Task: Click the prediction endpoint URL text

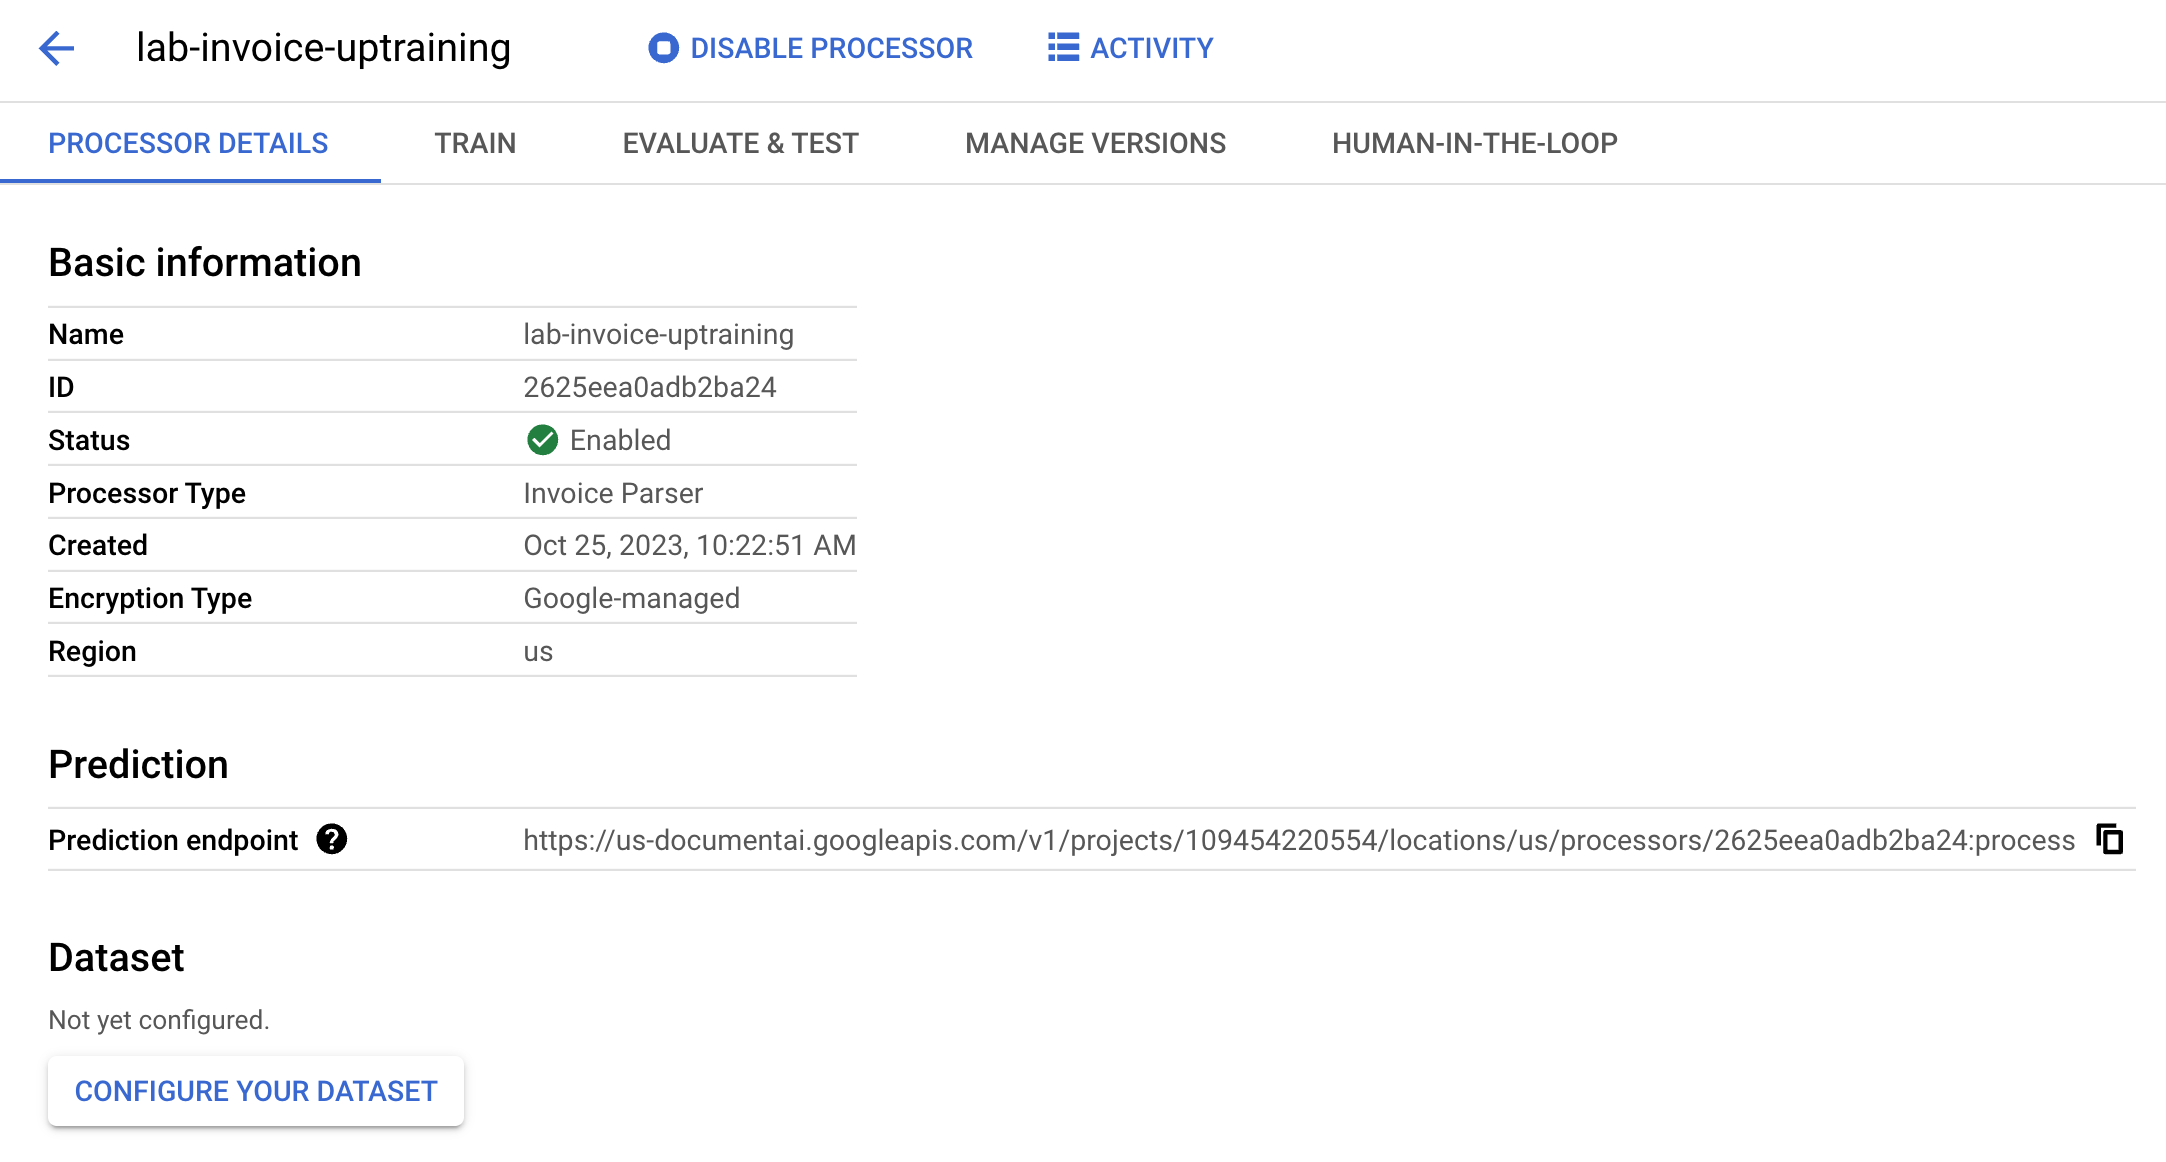Action: pyautogui.click(x=1299, y=840)
